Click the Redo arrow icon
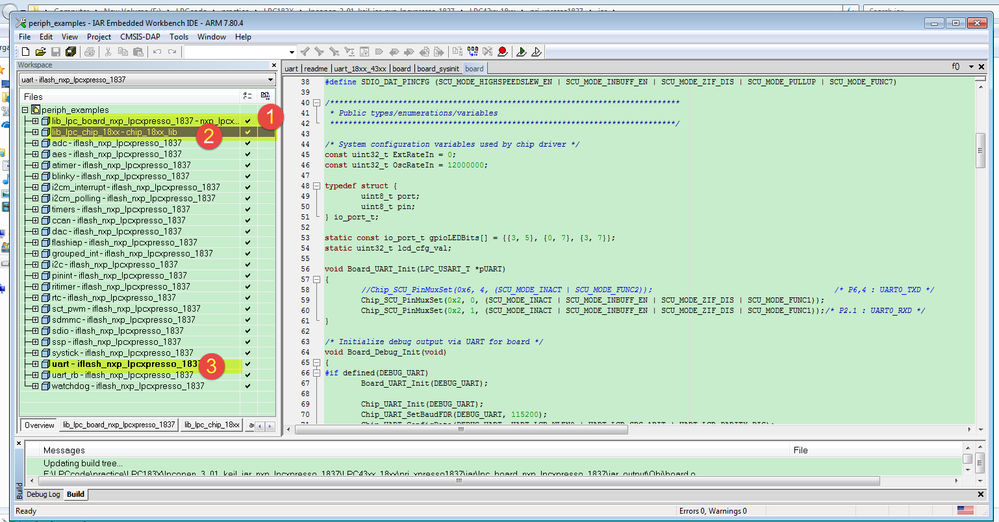999x522 pixels. point(172,52)
